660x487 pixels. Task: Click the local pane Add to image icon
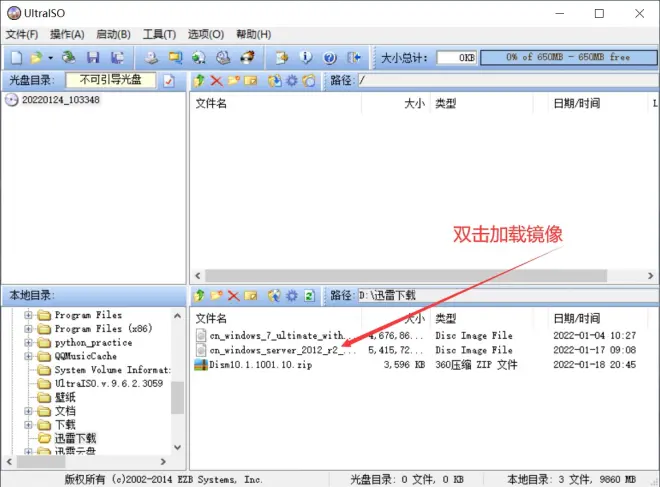pos(274,295)
